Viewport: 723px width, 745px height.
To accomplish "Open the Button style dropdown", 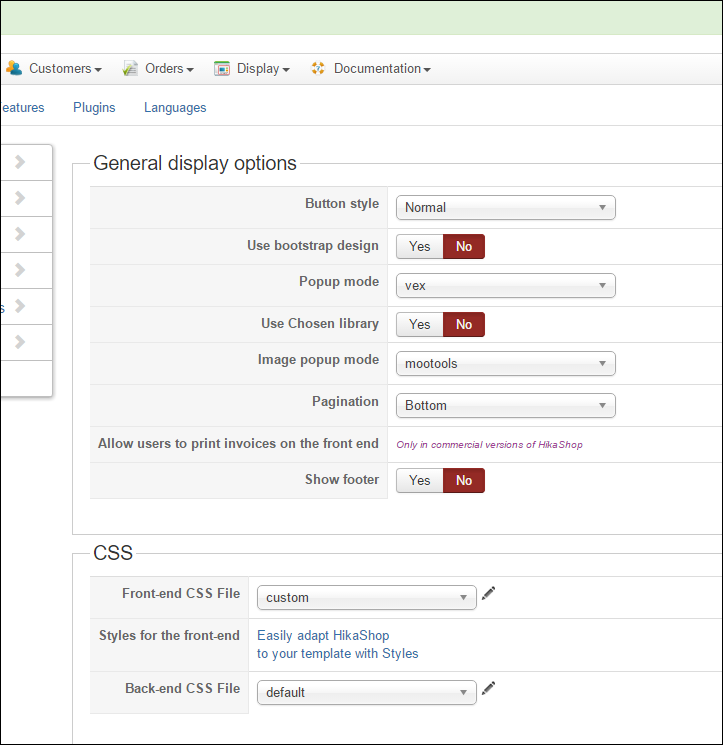I will pyautogui.click(x=505, y=208).
